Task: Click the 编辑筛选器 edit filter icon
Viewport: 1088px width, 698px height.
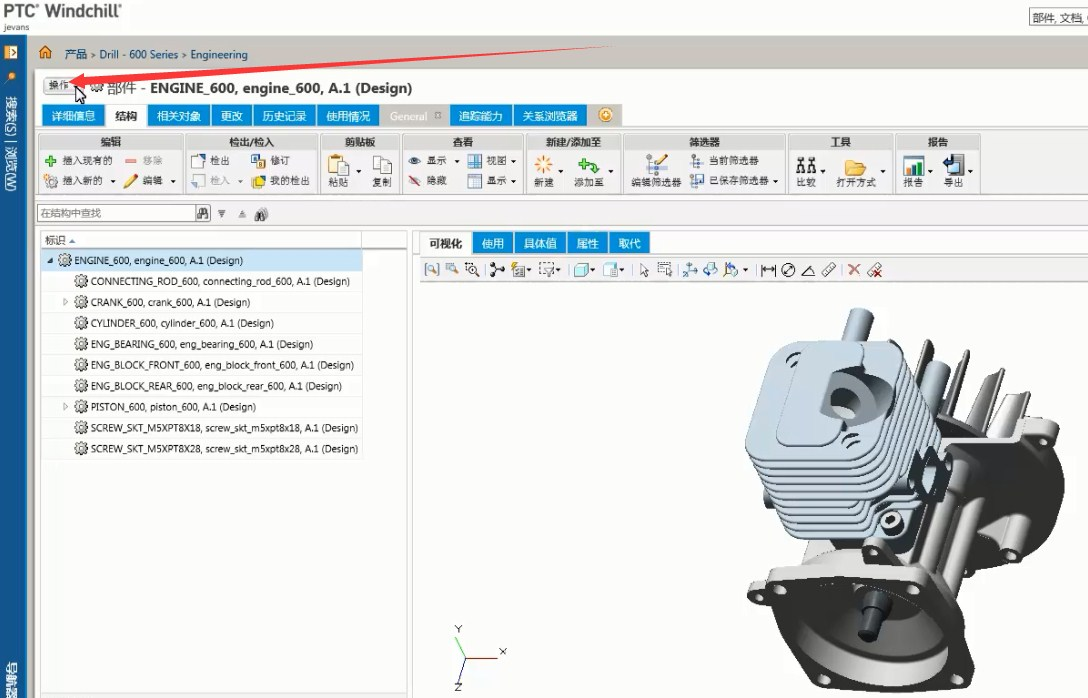Action: click(656, 164)
